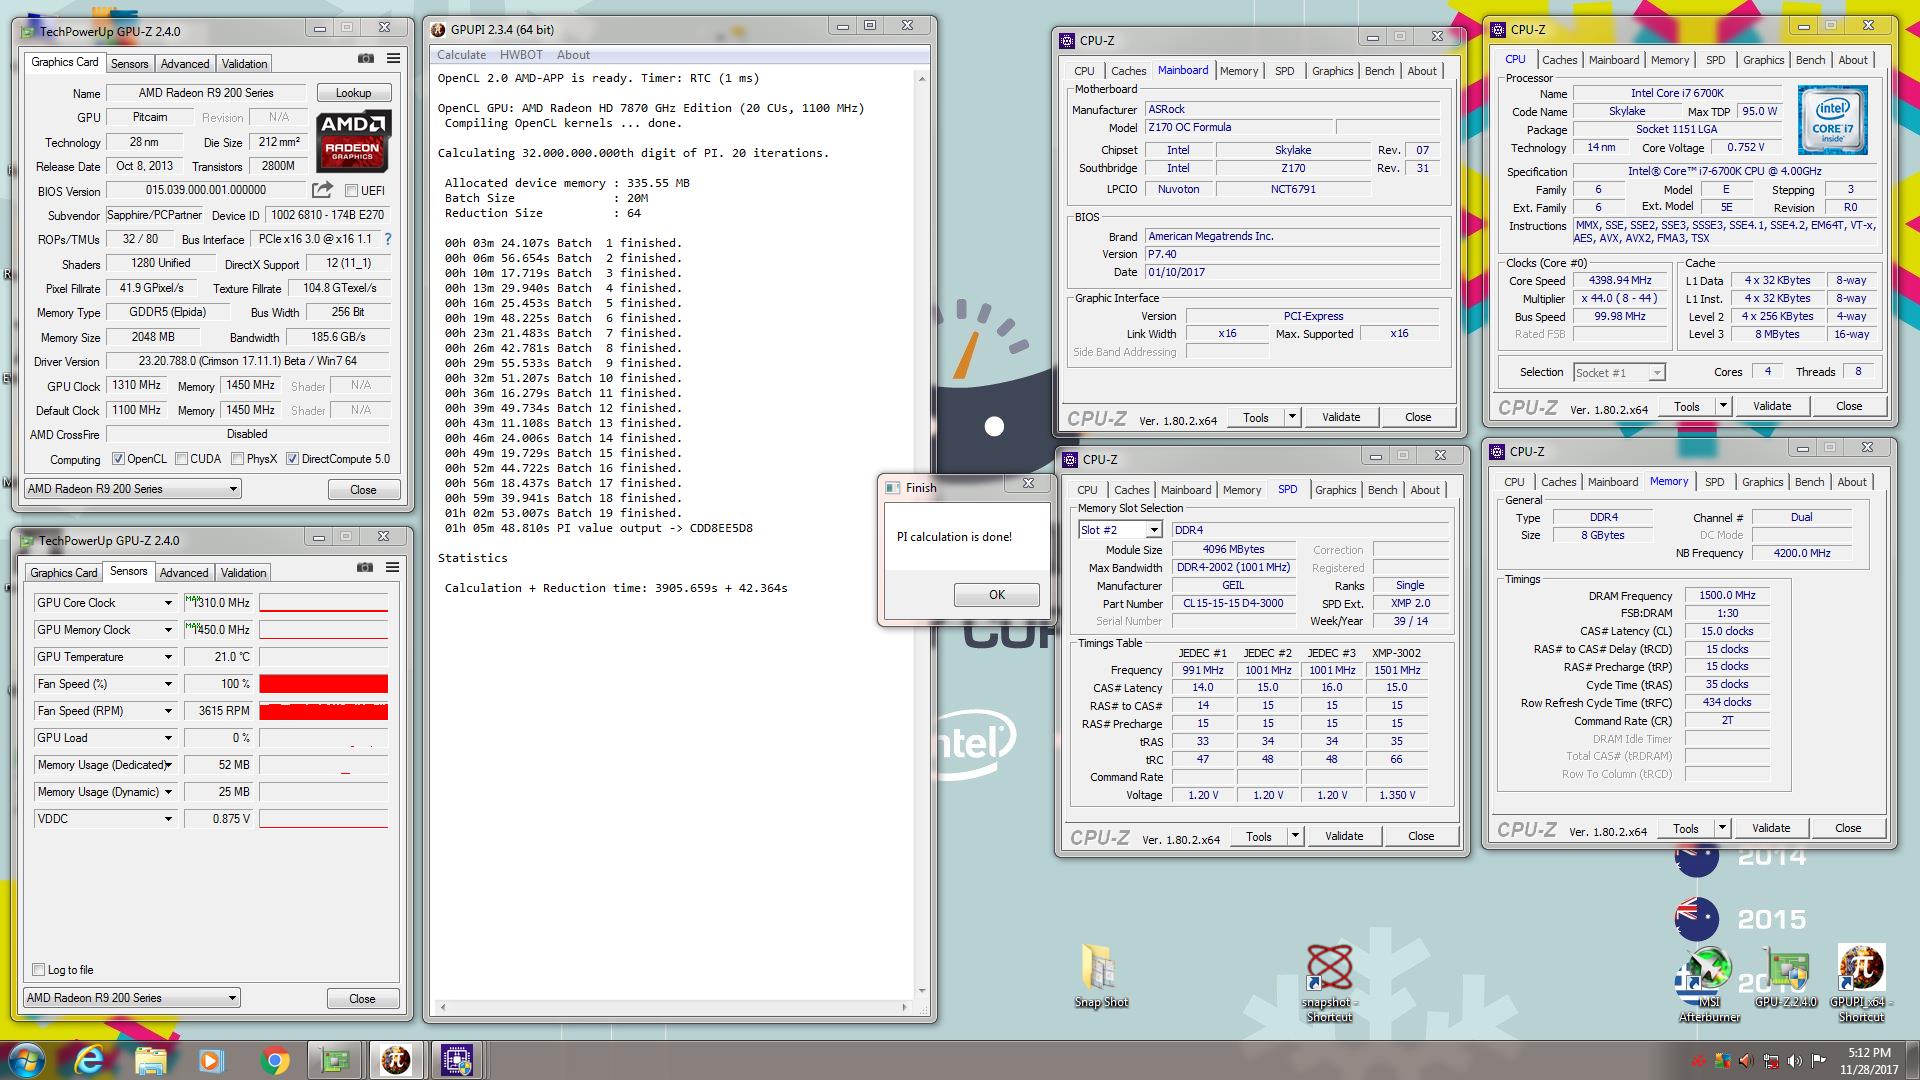Expand GPU Temperature sensor dropdown
Screen dimensions: 1920x1080
click(168, 657)
